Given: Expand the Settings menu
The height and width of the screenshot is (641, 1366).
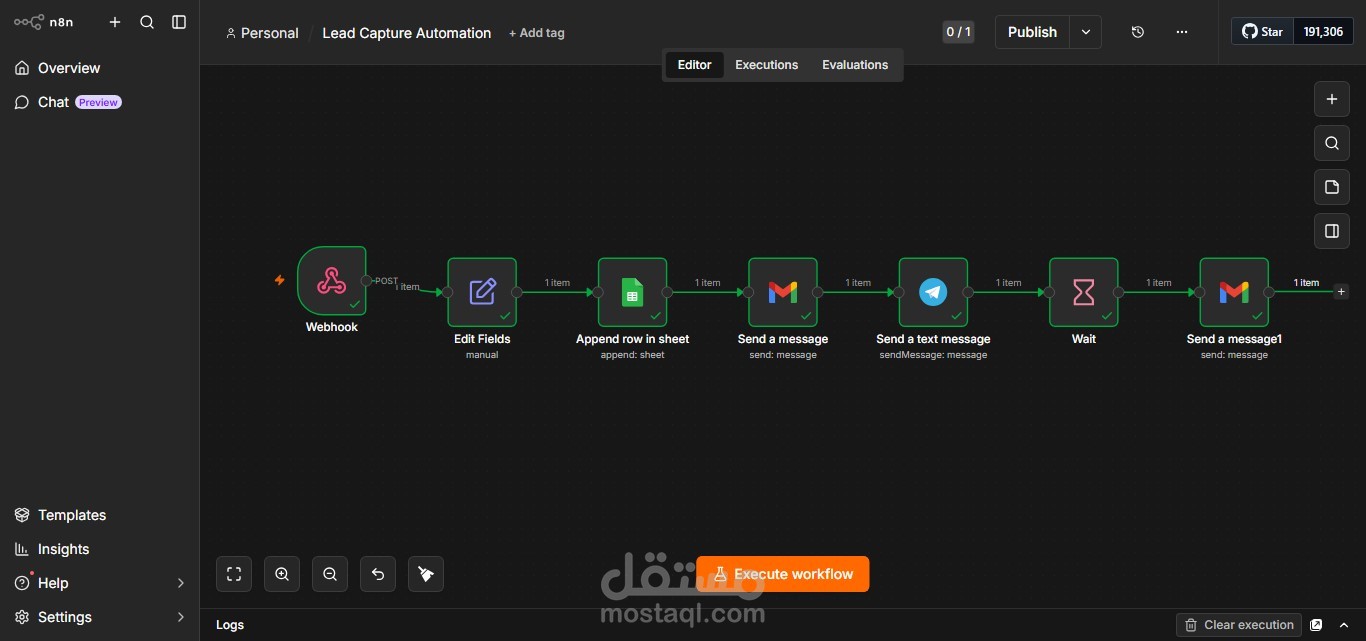Looking at the screenshot, I should 100,617.
